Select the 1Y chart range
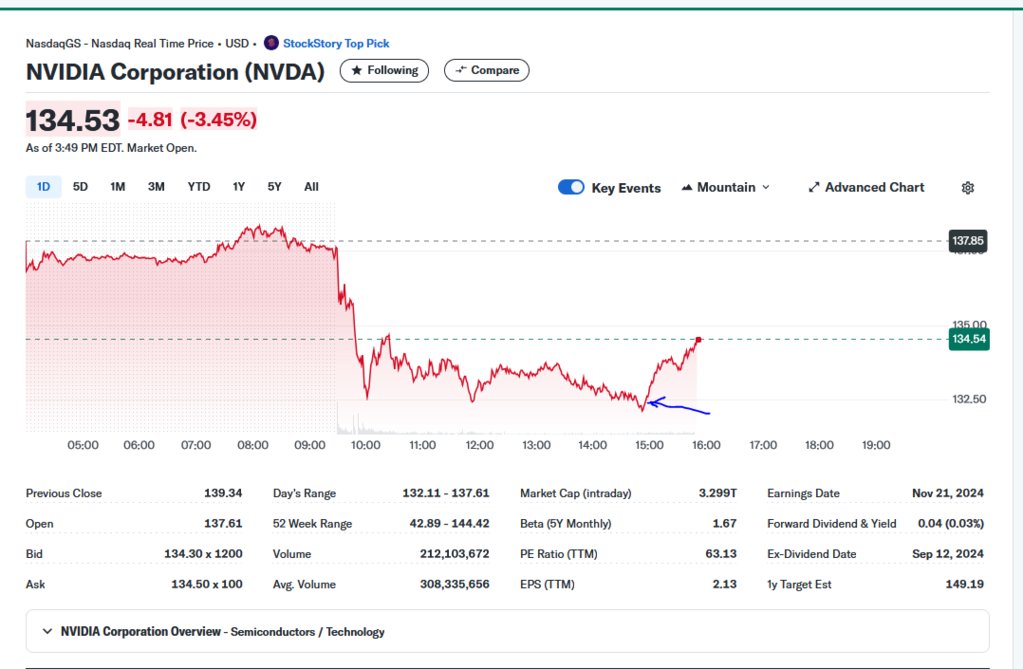This screenshot has height=669, width=1023. pos(239,187)
